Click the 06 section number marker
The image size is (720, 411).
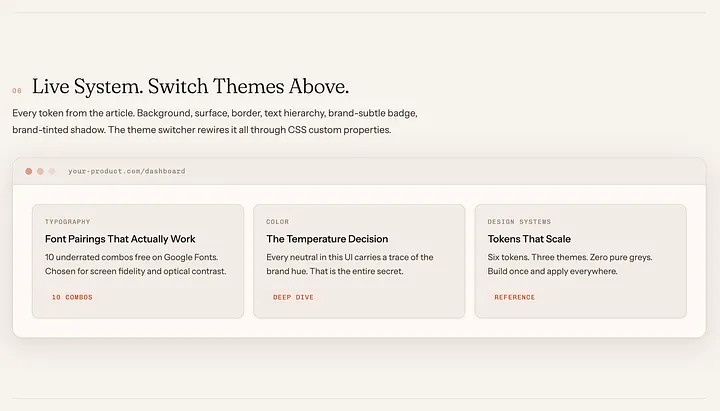pyautogui.click(x=17, y=91)
